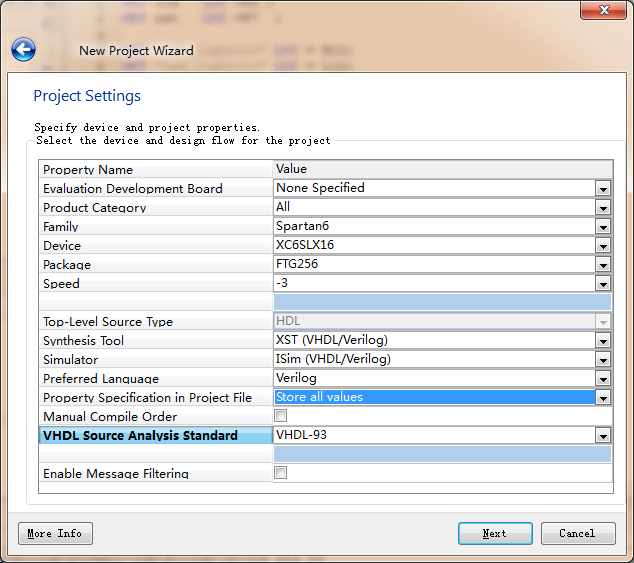The width and height of the screenshot is (634, 563).
Task: Click the blue back arrow icon
Action: click(x=23, y=49)
